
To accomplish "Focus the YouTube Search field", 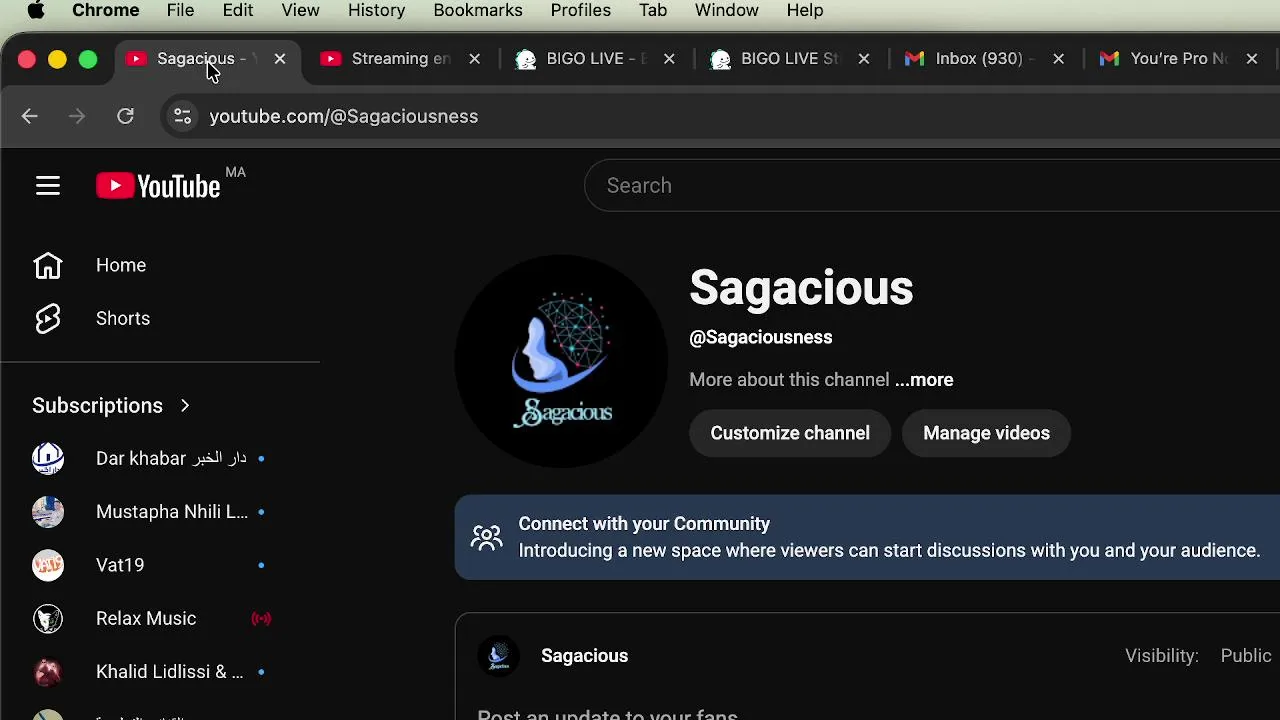I will pos(932,186).
